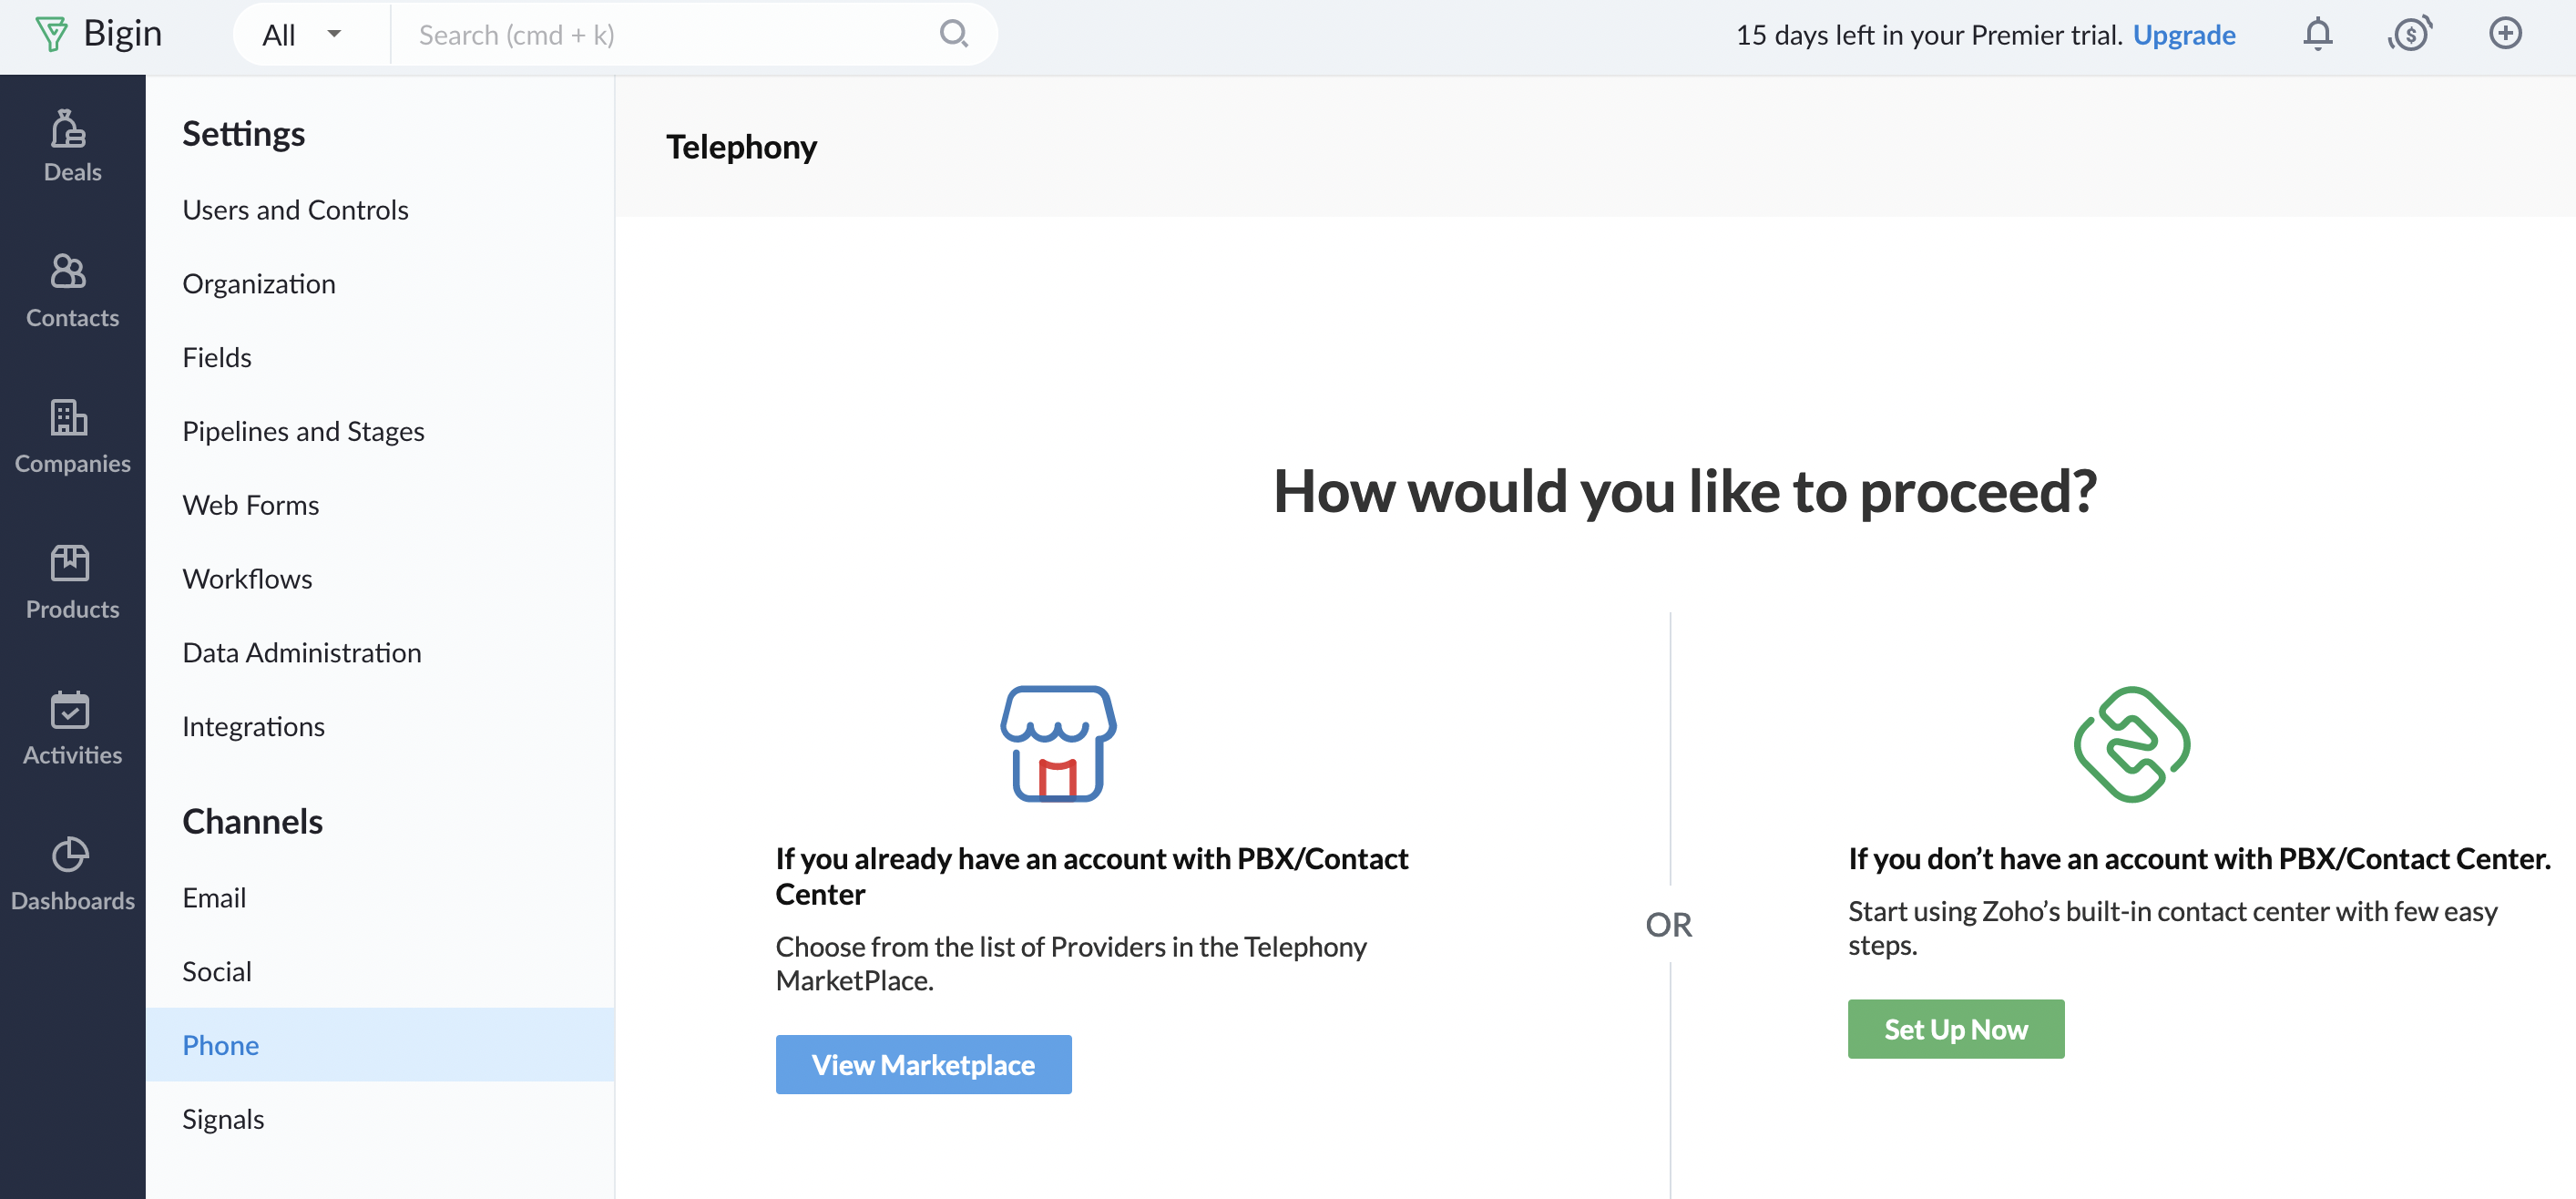Click the green Zoho contact center logo

click(2132, 743)
